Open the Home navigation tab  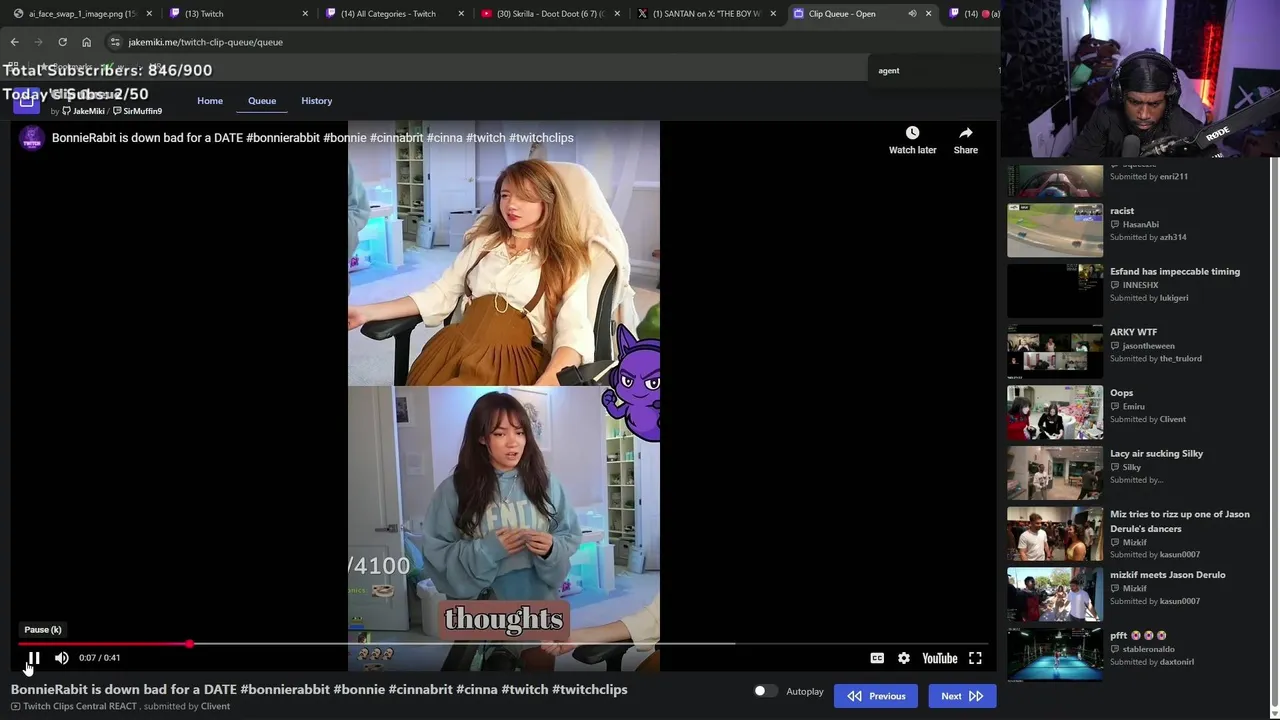coord(210,101)
